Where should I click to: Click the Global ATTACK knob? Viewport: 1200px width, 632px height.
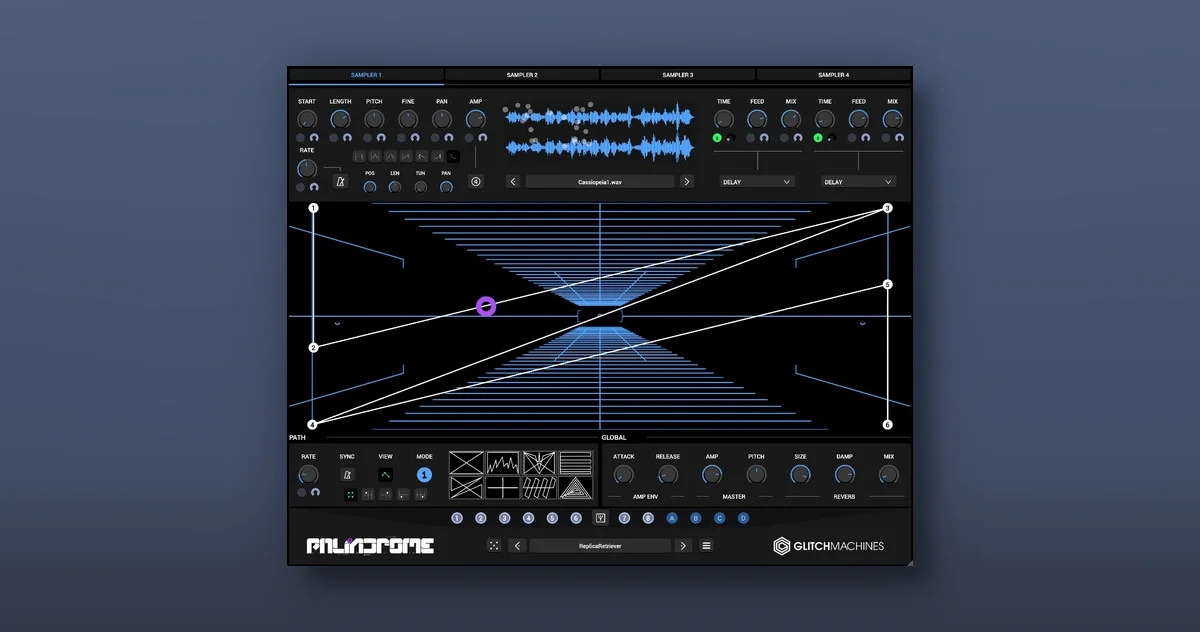623,475
